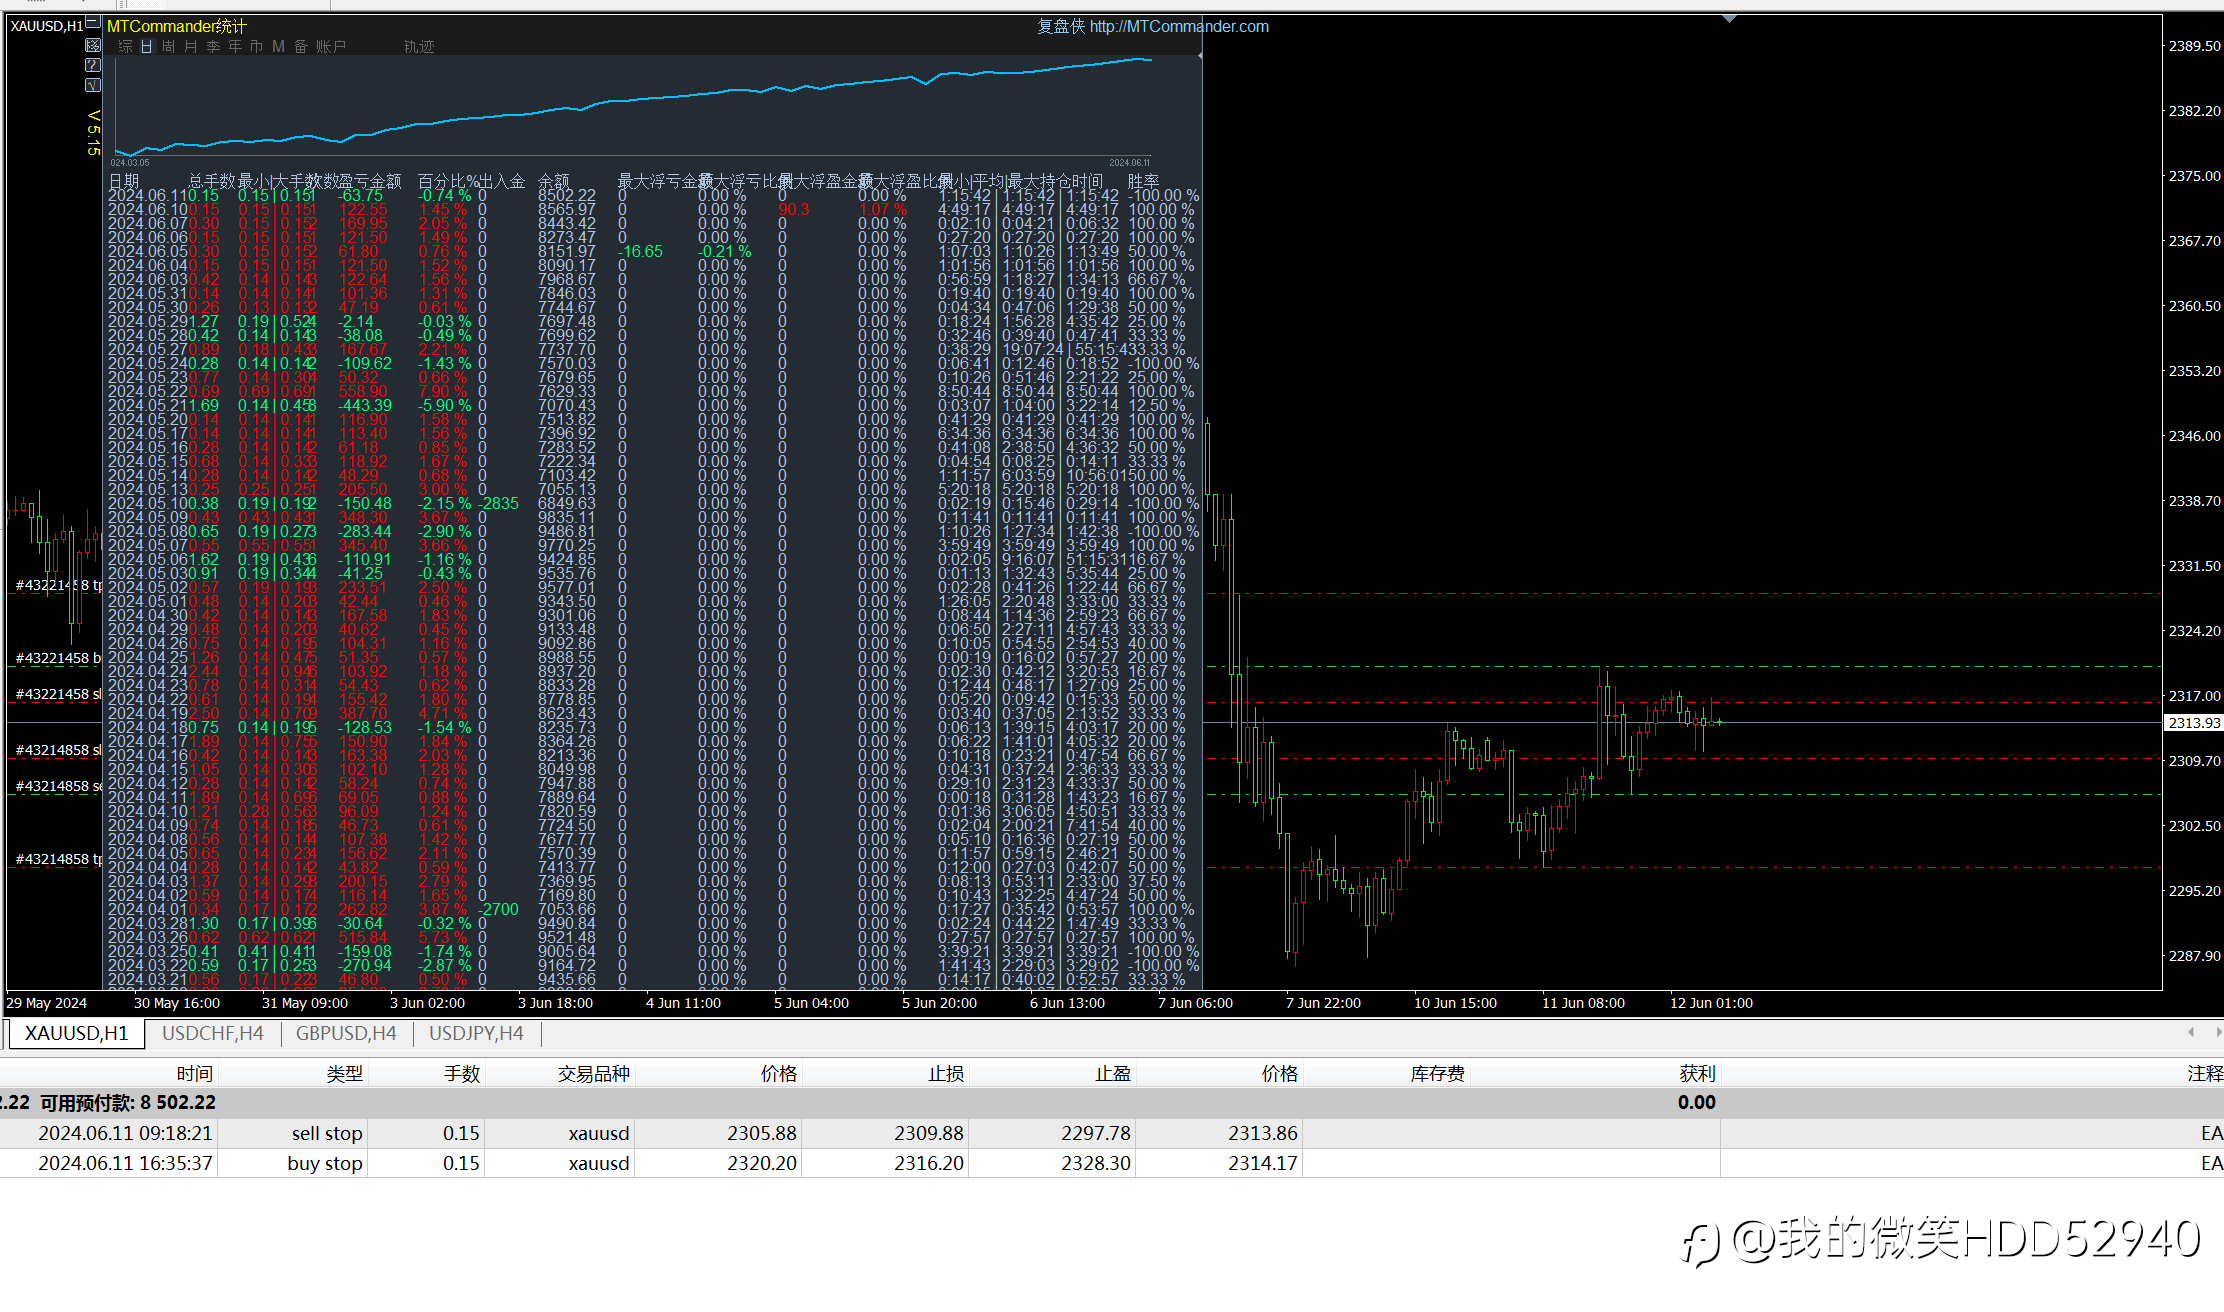Click the 90.3 max floating profit value

click(794, 210)
